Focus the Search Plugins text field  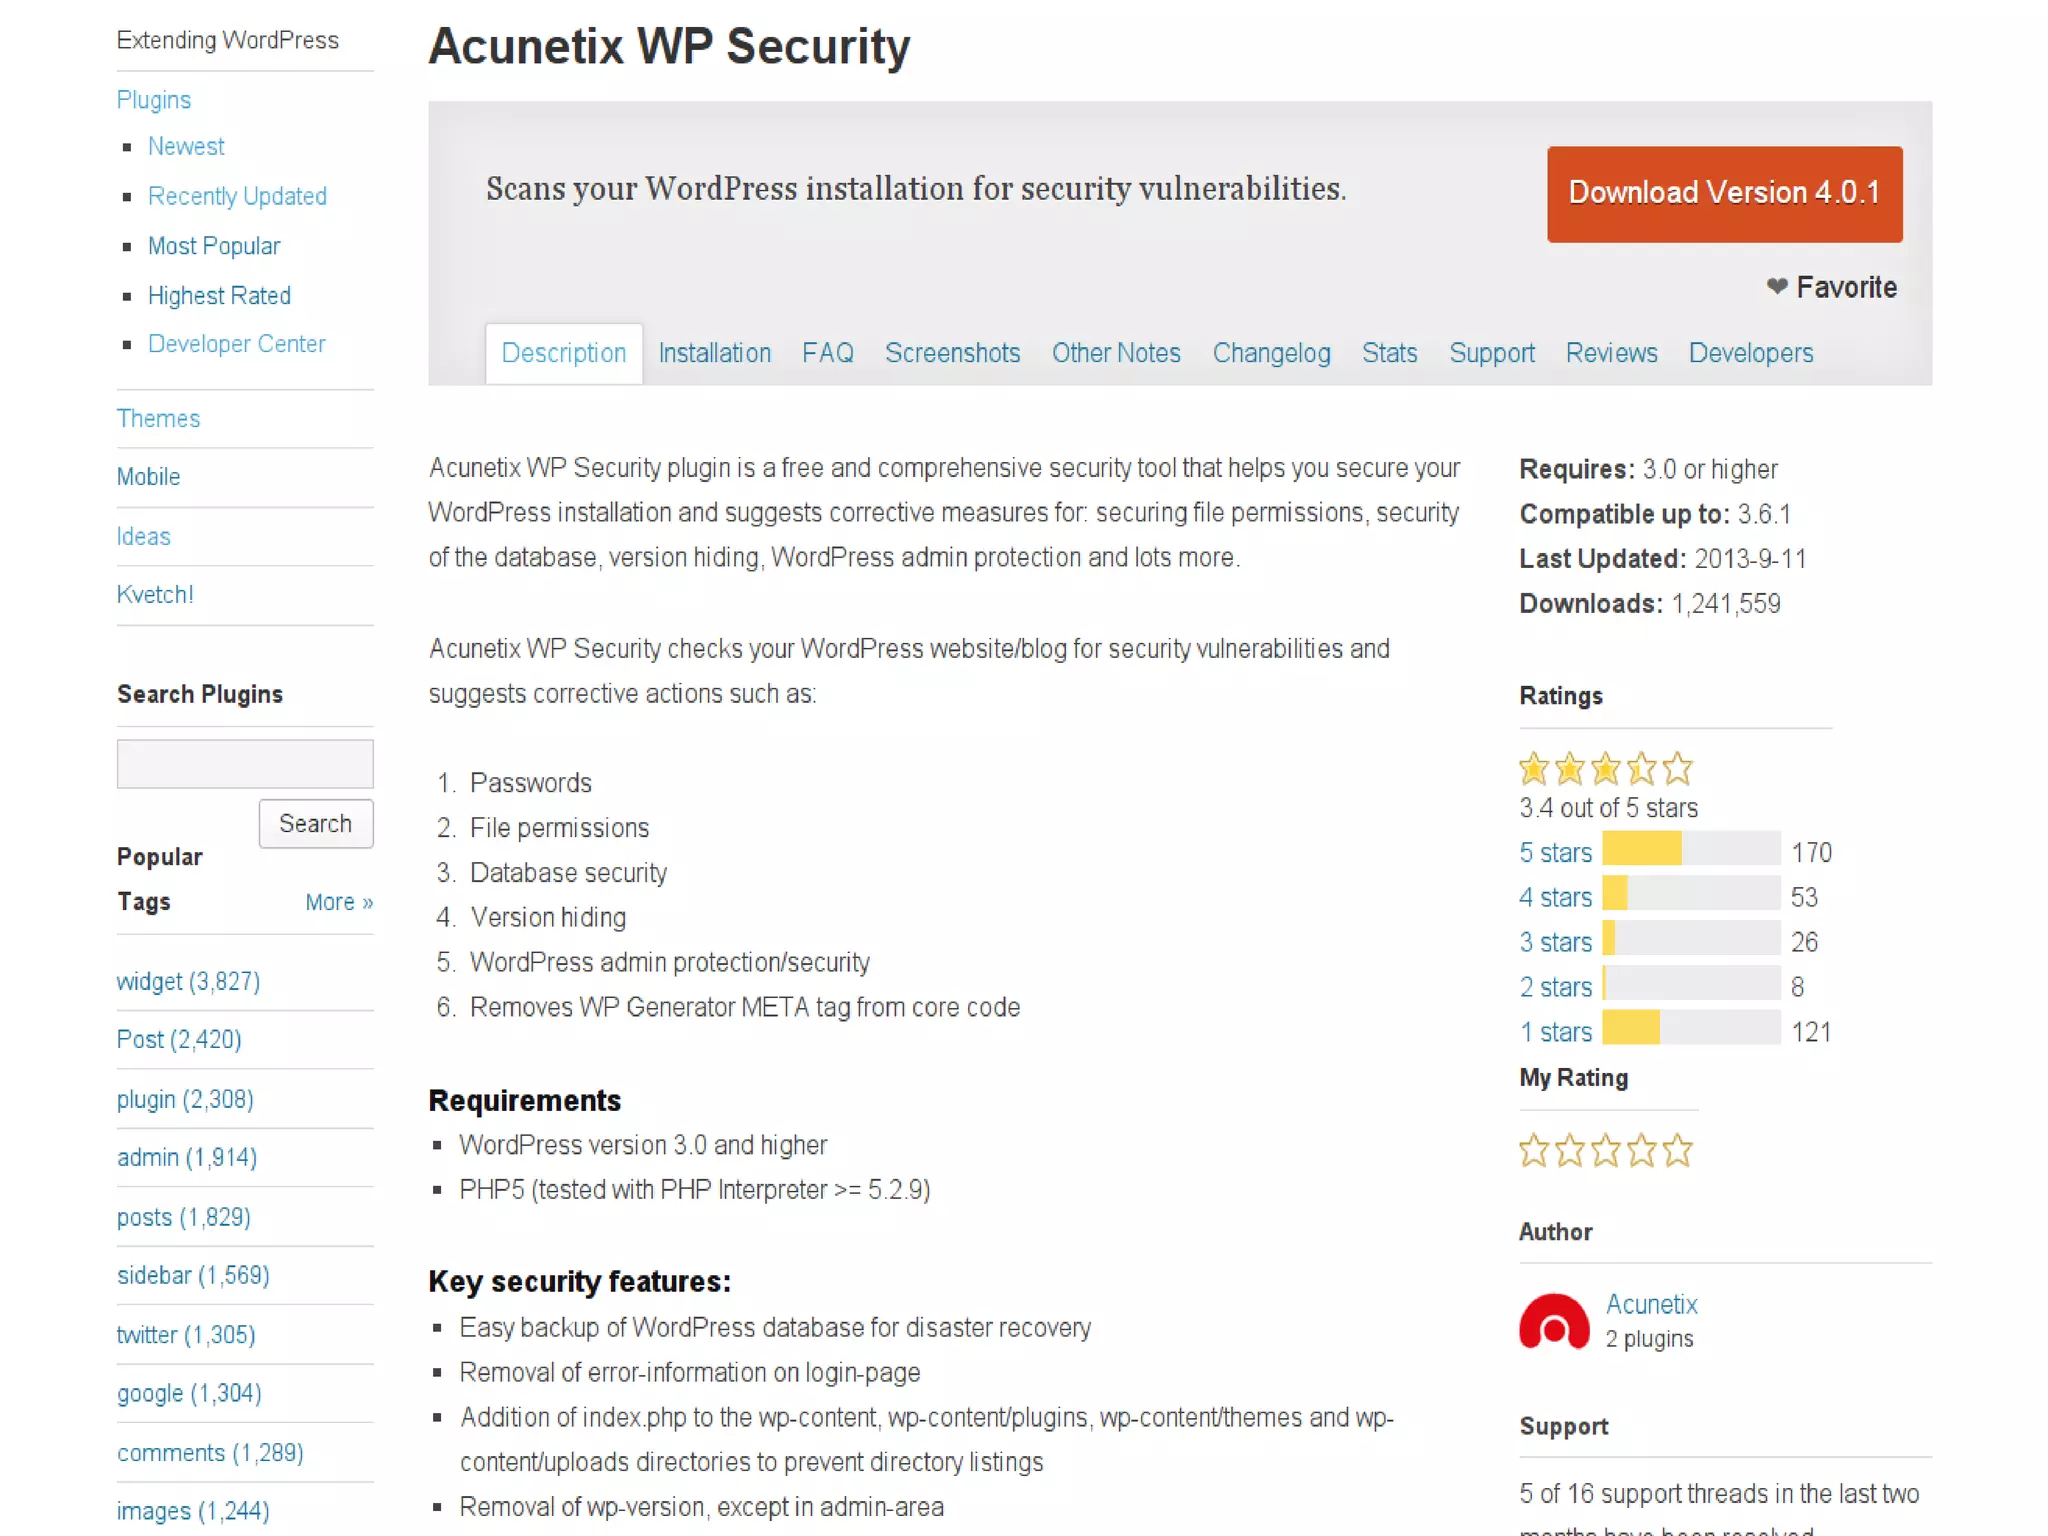[x=245, y=764]
